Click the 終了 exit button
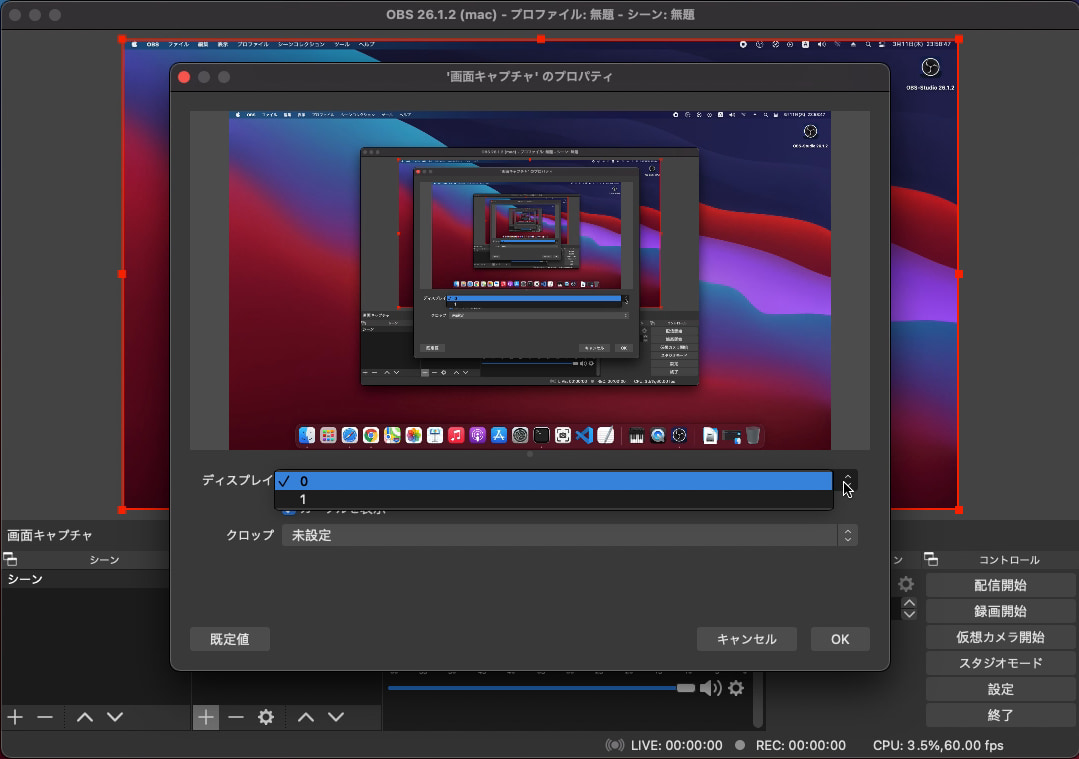Viewport: 1079px width, 759px height. click(x=1000, y=715)
